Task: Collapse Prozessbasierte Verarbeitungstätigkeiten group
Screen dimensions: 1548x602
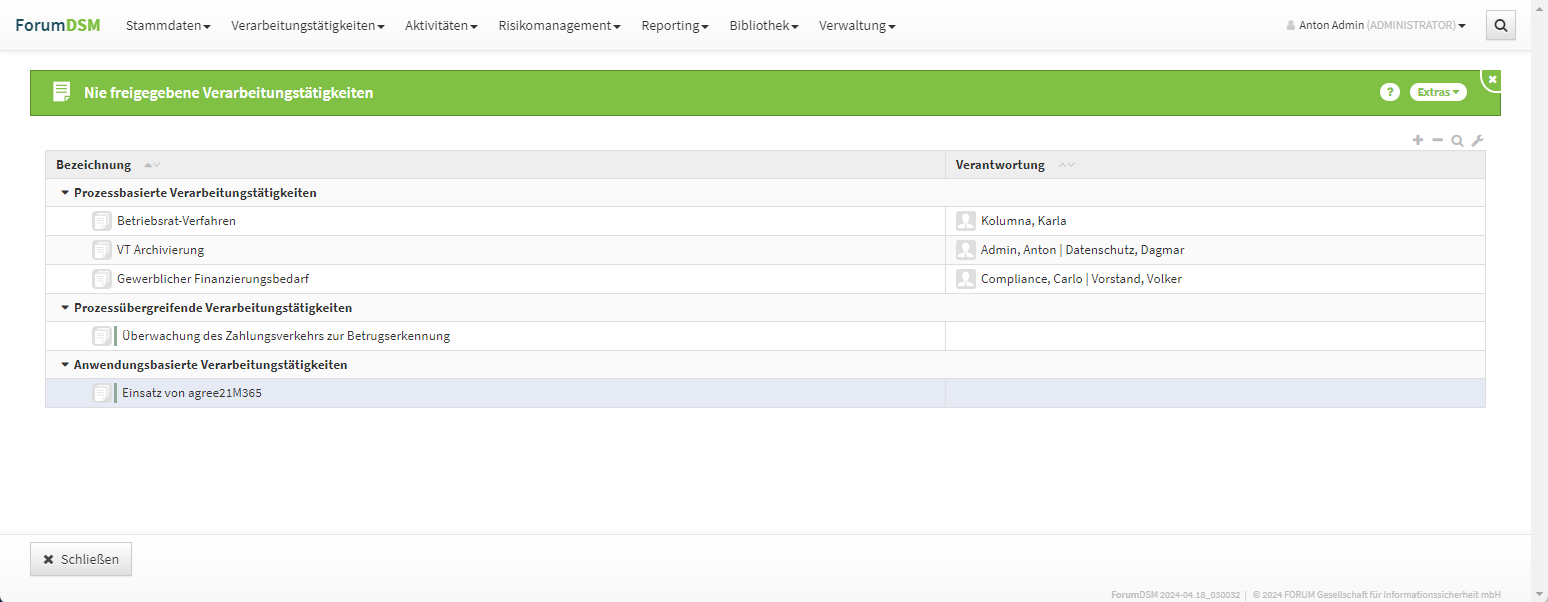Action: [65, 193]
